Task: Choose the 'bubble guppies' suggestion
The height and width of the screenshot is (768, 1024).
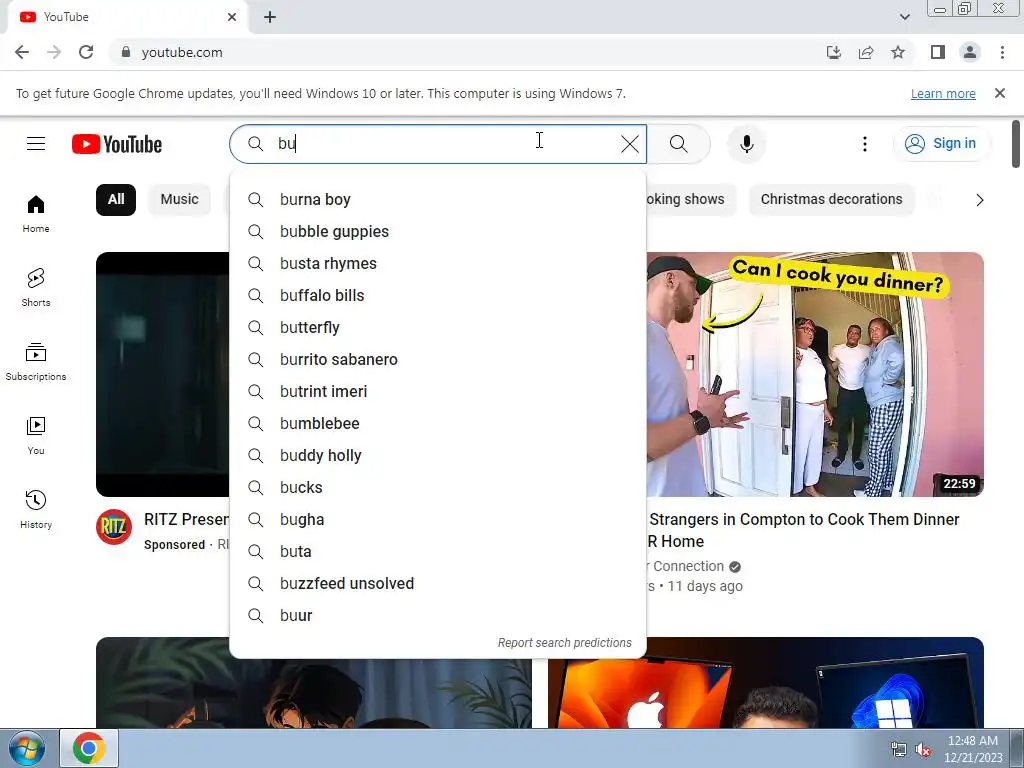Action: point(438,231)
